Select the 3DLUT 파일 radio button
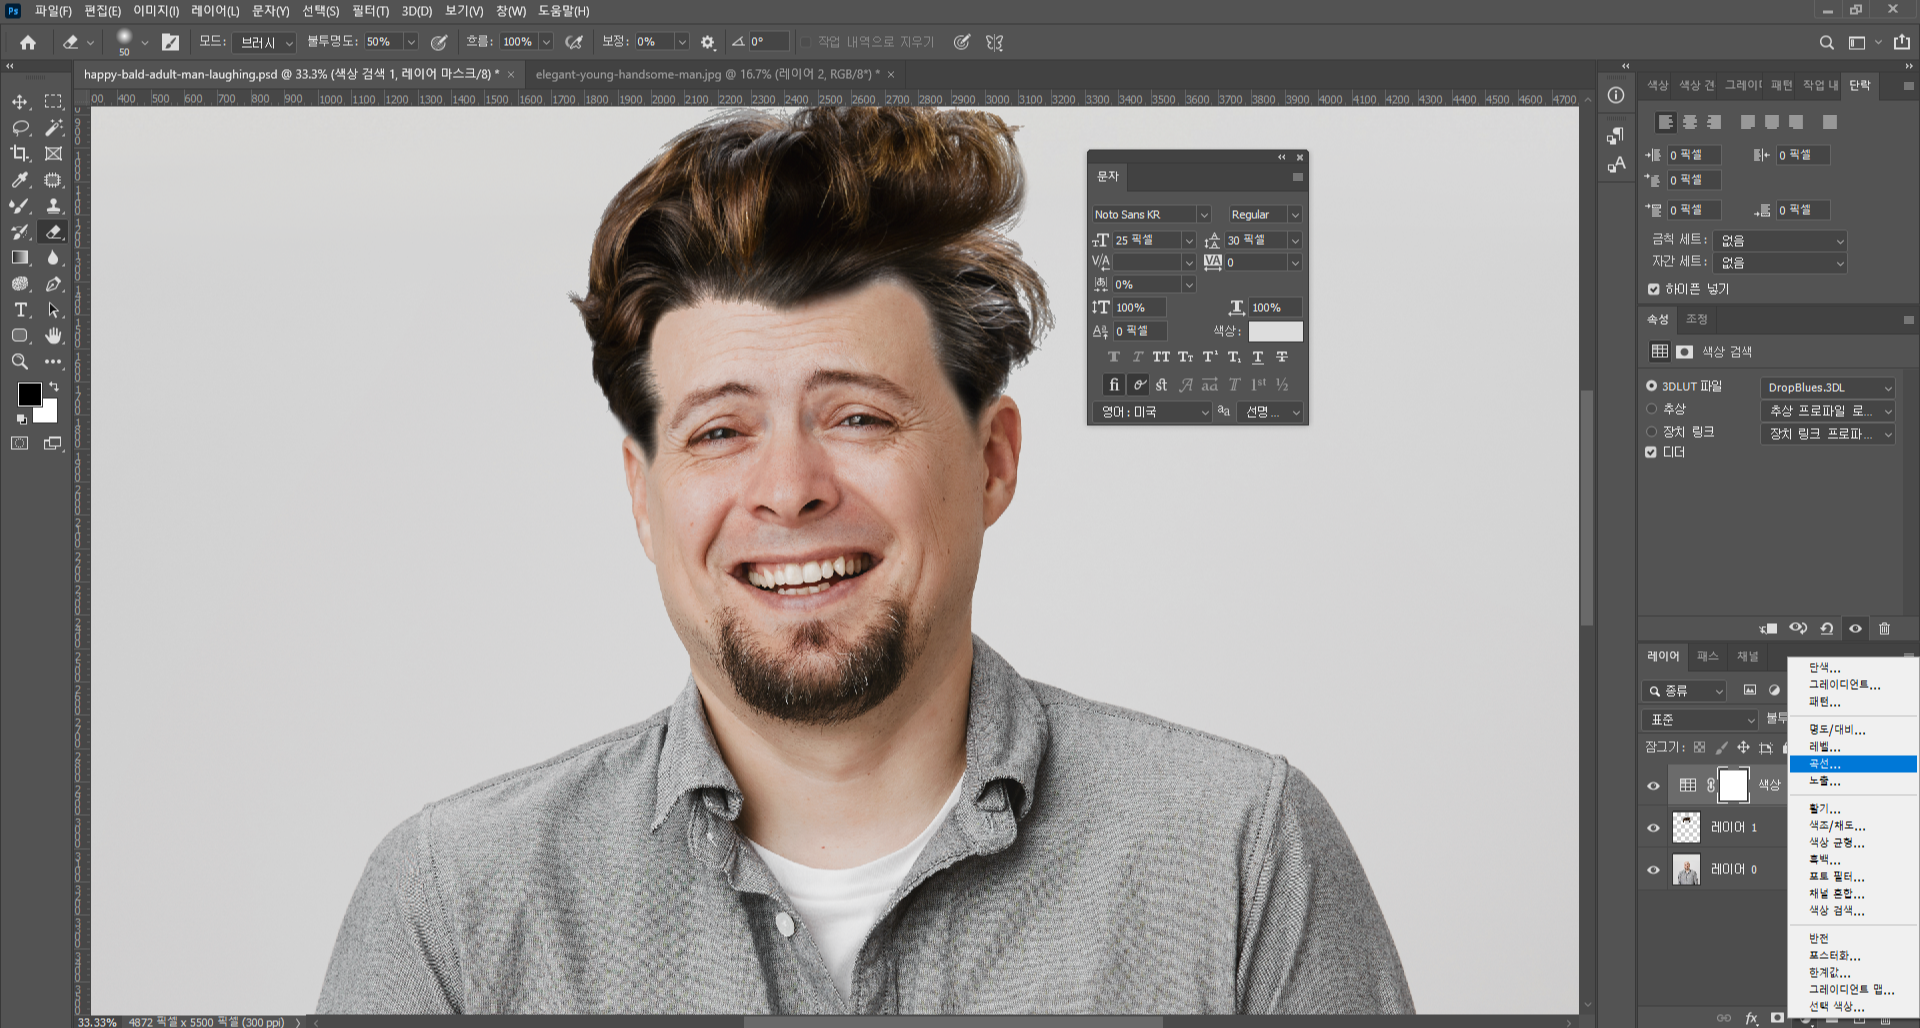1920x1028 pixels. coord(1651,386)
